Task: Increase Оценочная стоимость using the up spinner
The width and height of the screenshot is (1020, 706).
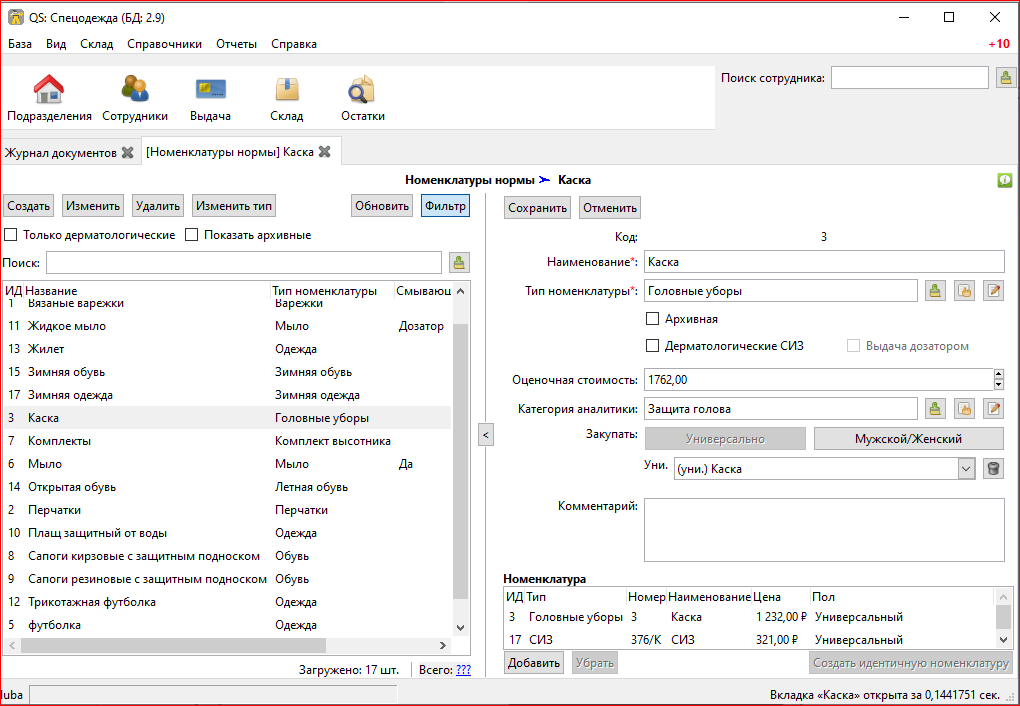Action: tap(998, 375)
